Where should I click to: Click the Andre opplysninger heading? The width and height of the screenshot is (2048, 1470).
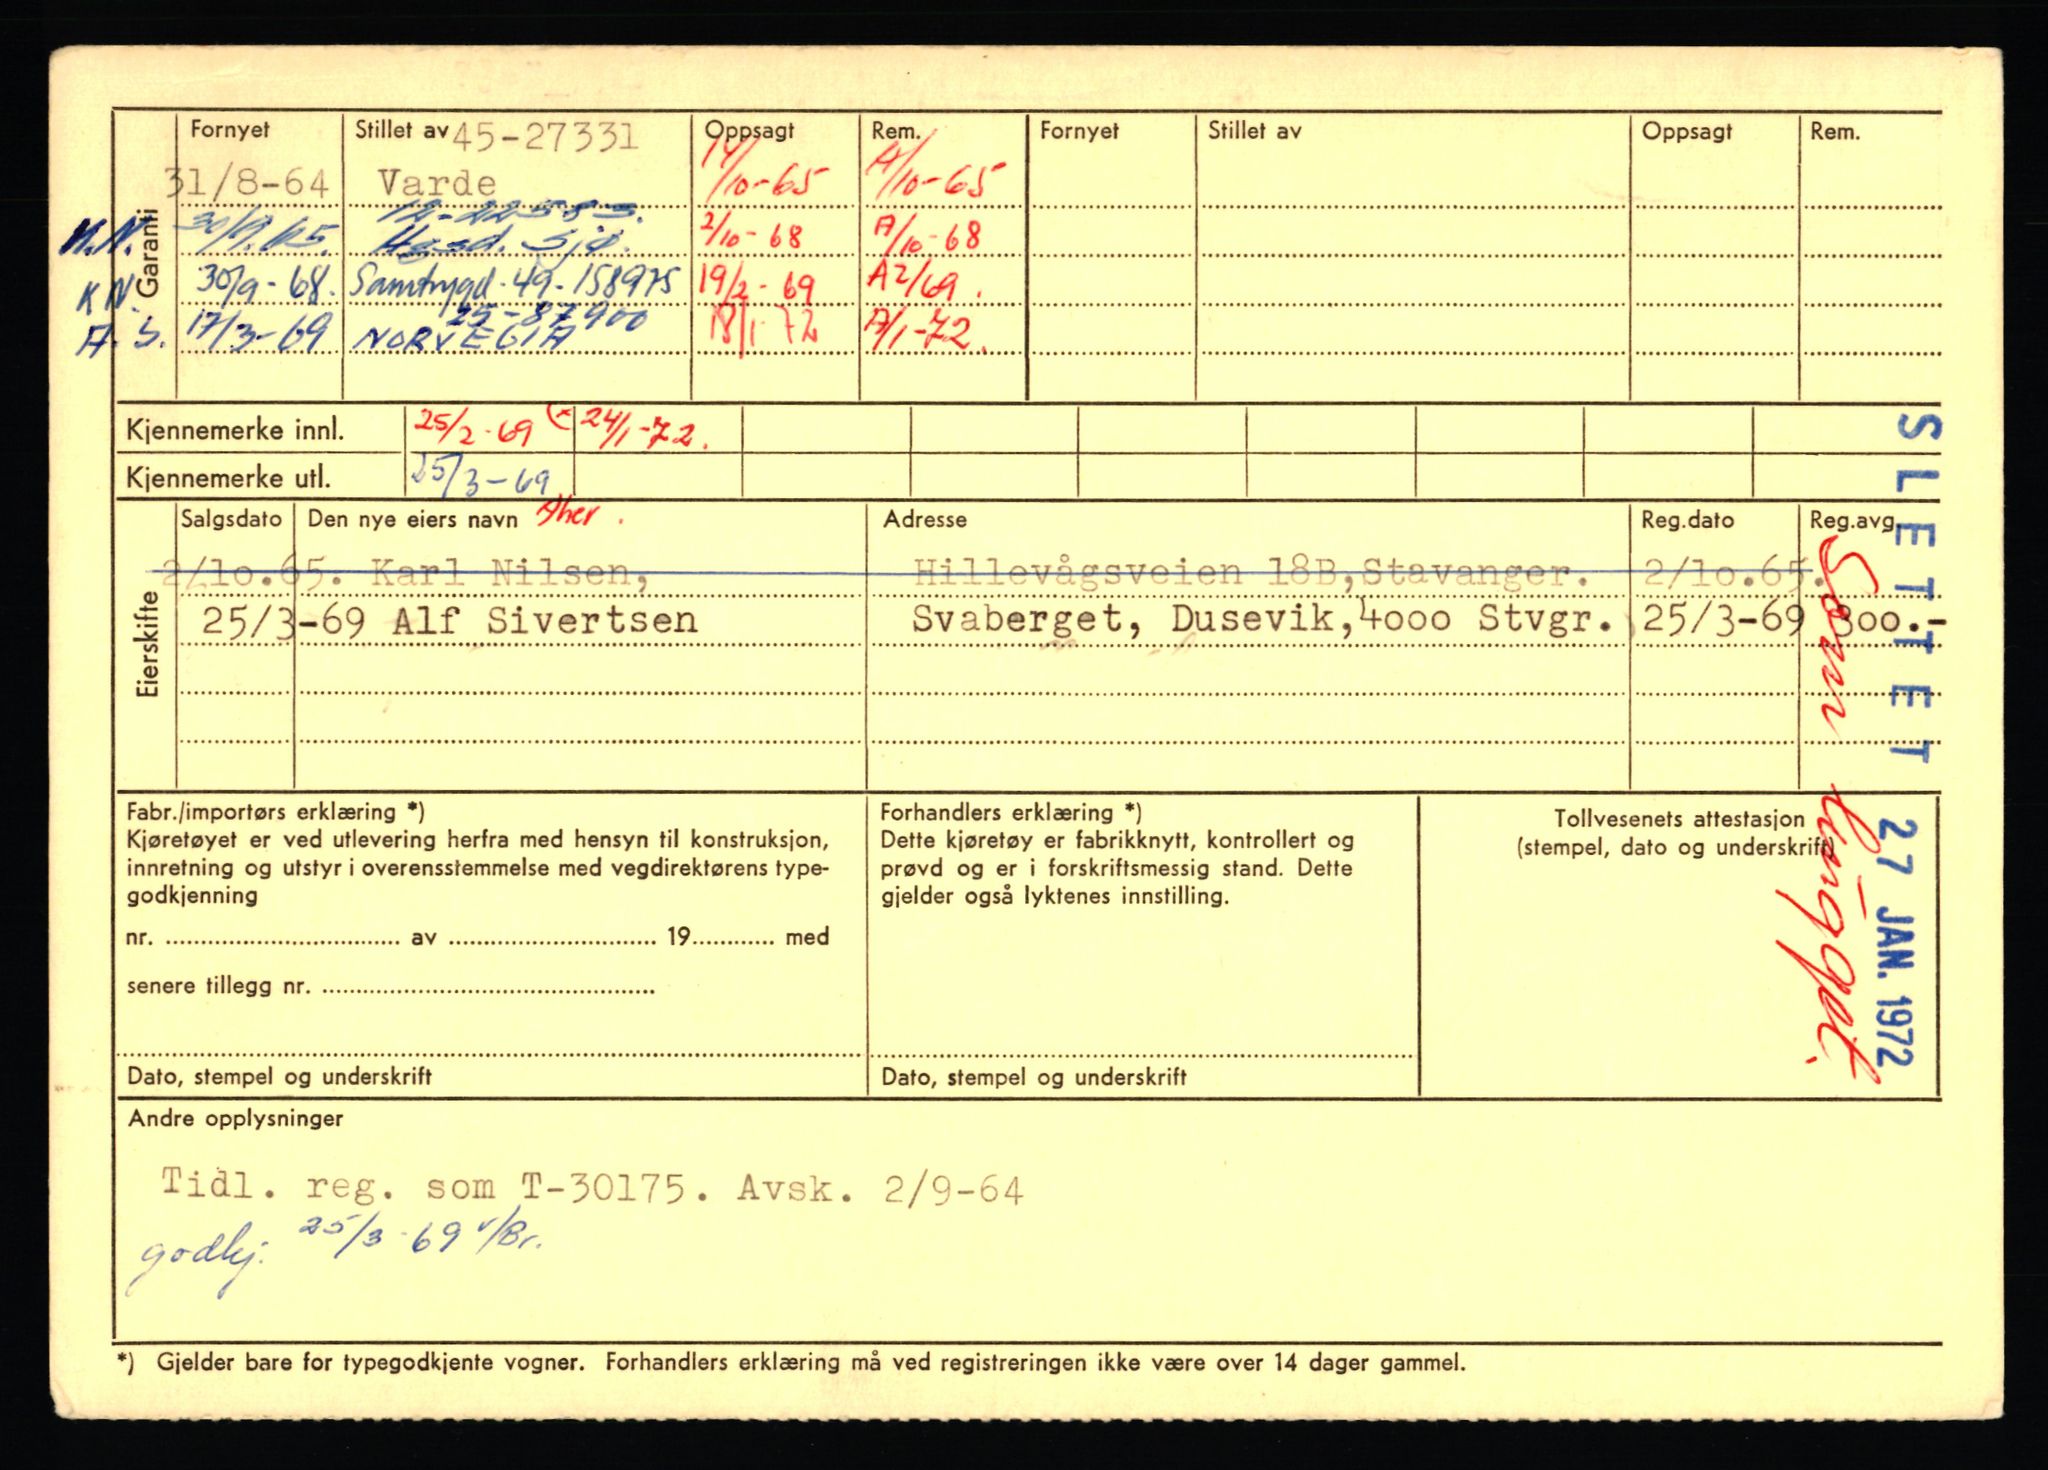tap(235, 1118)
